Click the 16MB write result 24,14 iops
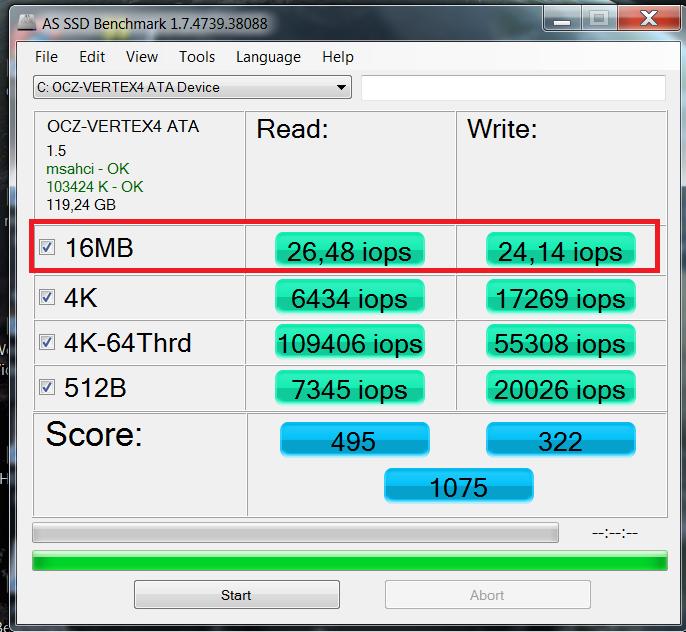This screenshot has height=632, width=686. pos(560,250)
